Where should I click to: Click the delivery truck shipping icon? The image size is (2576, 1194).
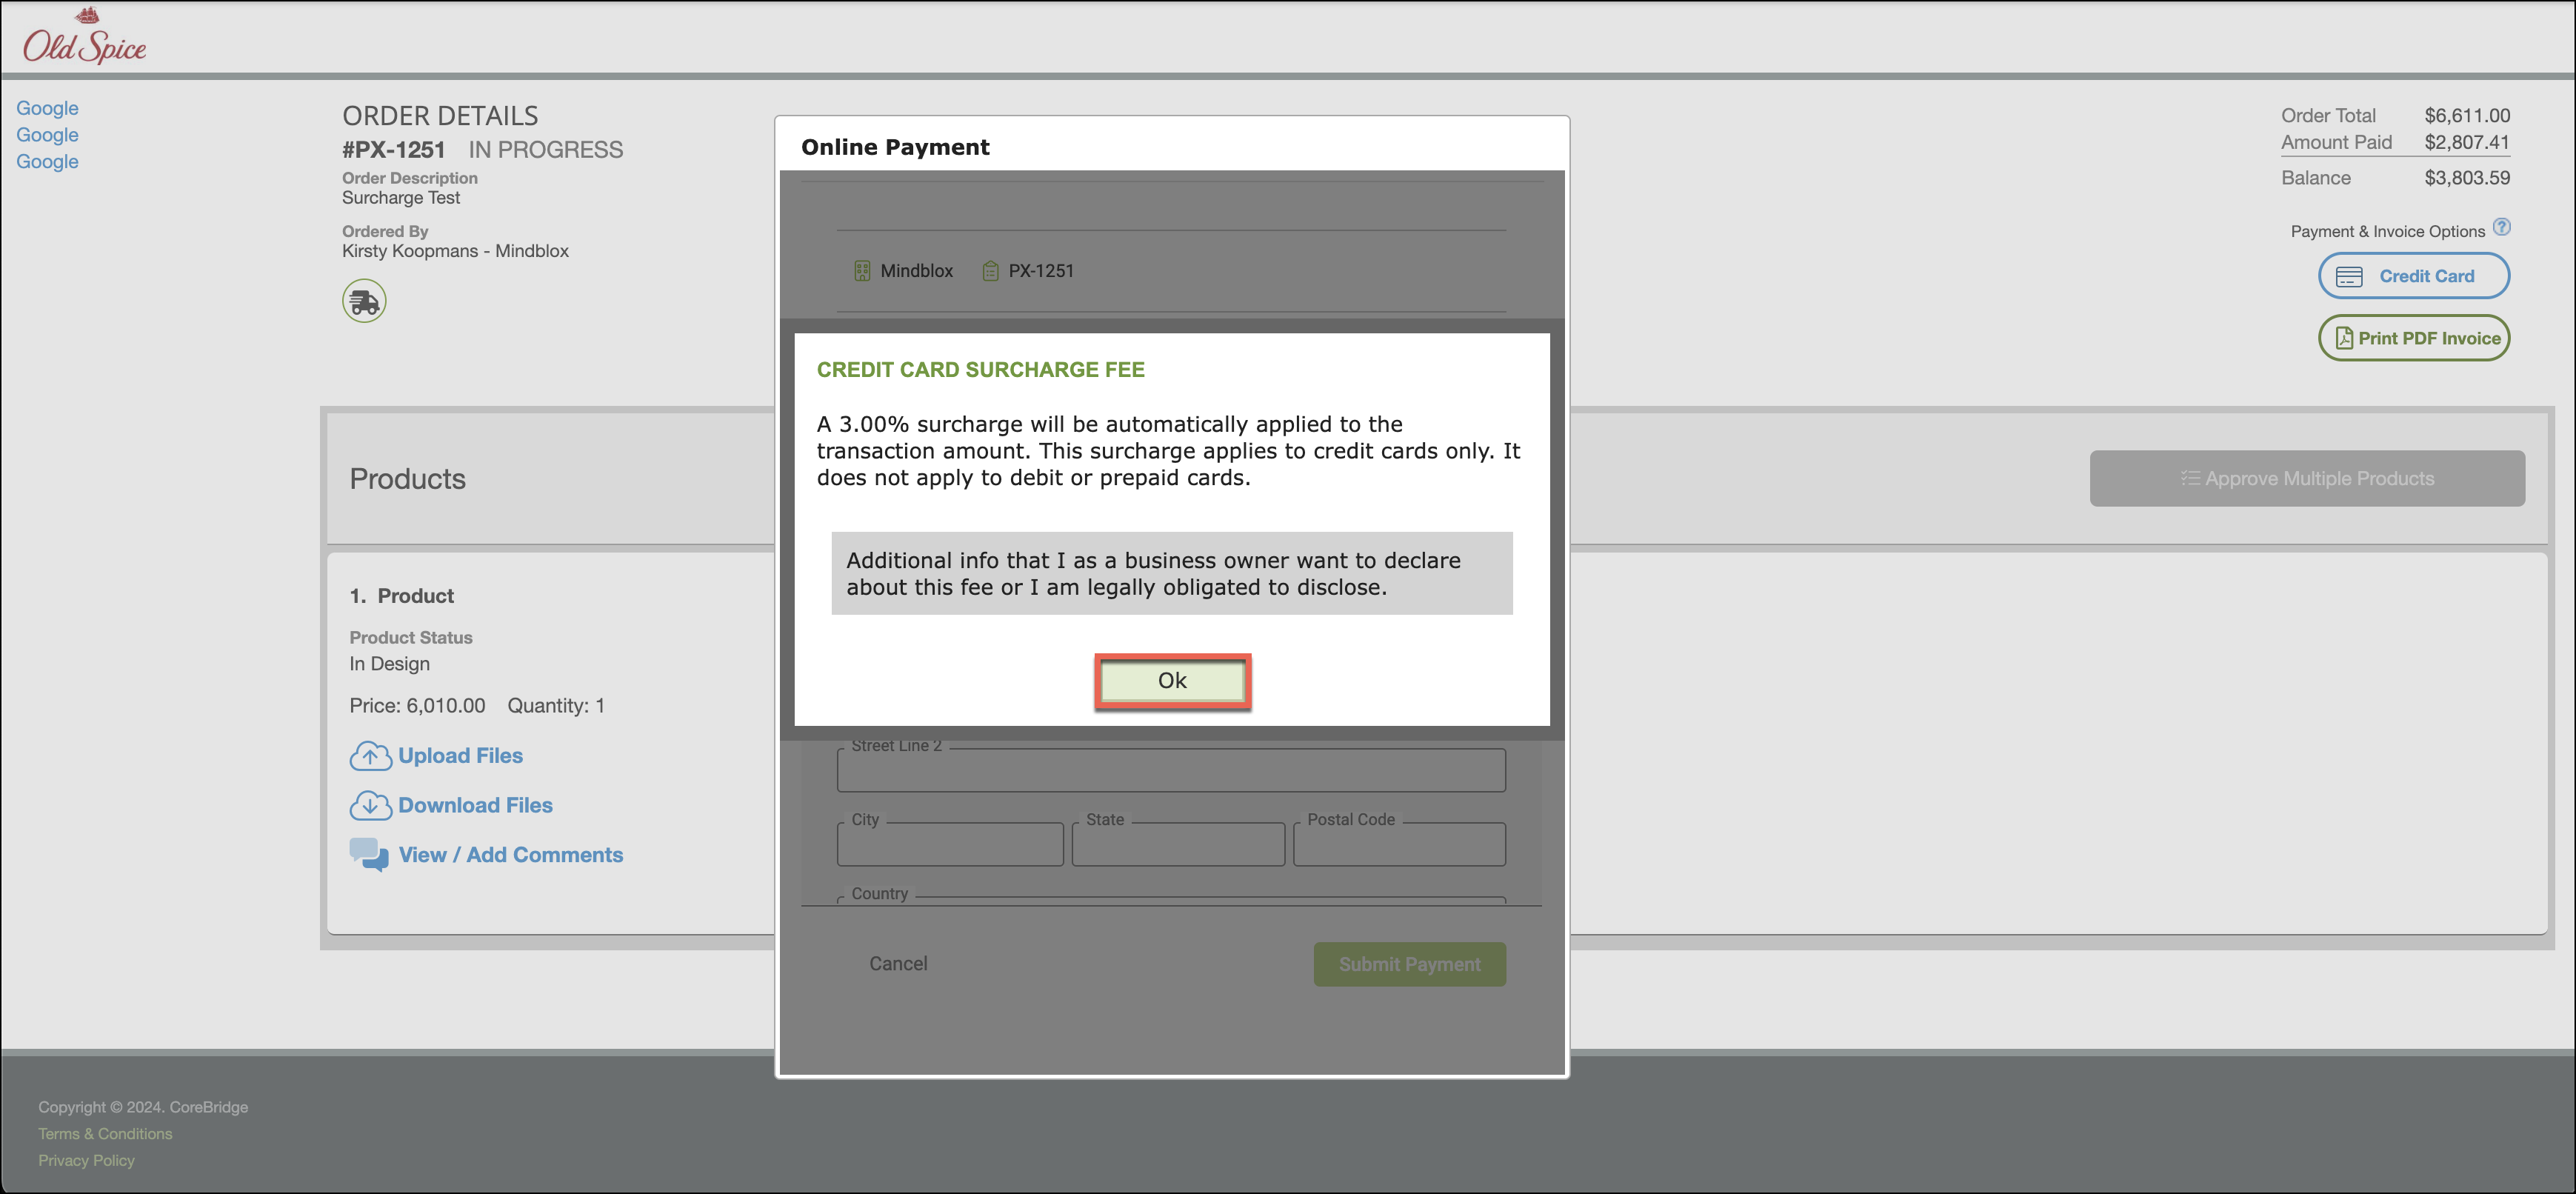pos(364,301)
